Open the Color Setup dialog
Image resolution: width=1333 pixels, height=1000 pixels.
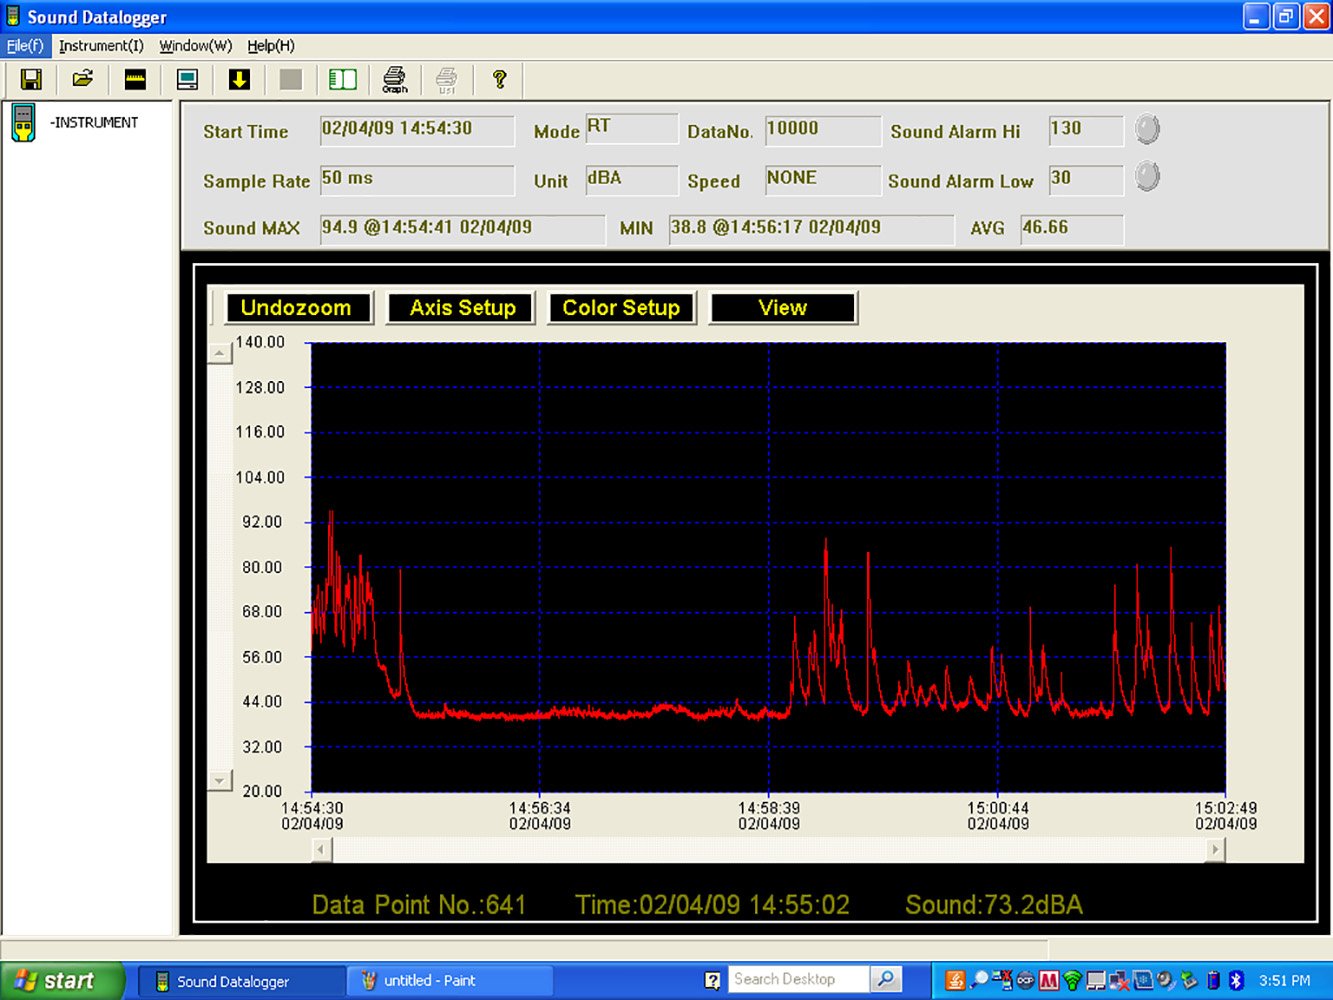tap(621, 308)
